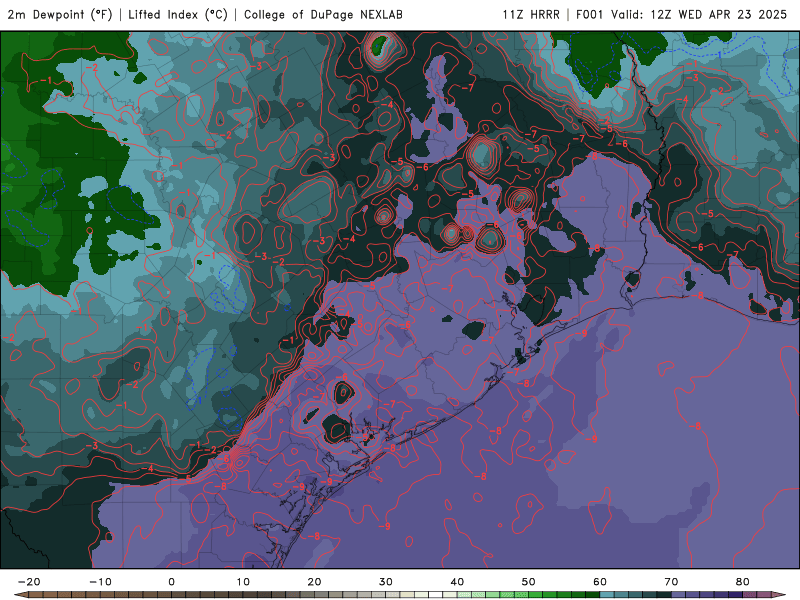The width and height of the screenshot is (800, 600).
Task: Click the 40 tick label on colorbar
Action: tap(457, 582)
